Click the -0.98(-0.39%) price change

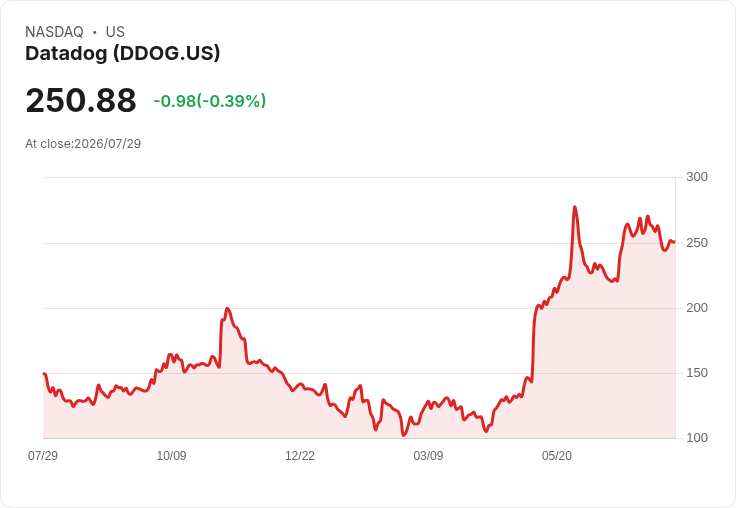coord(210,101)
